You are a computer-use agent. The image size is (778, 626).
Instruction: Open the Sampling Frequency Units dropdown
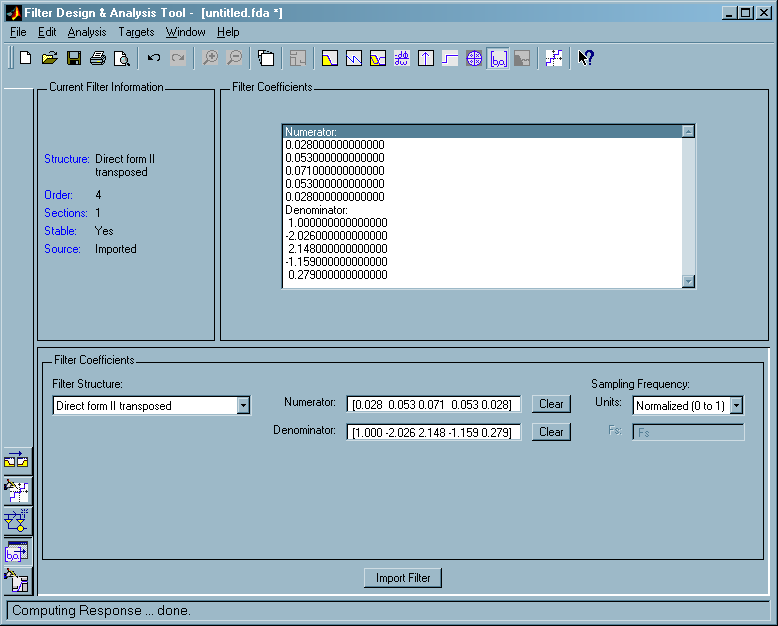(x=736, y=406)
